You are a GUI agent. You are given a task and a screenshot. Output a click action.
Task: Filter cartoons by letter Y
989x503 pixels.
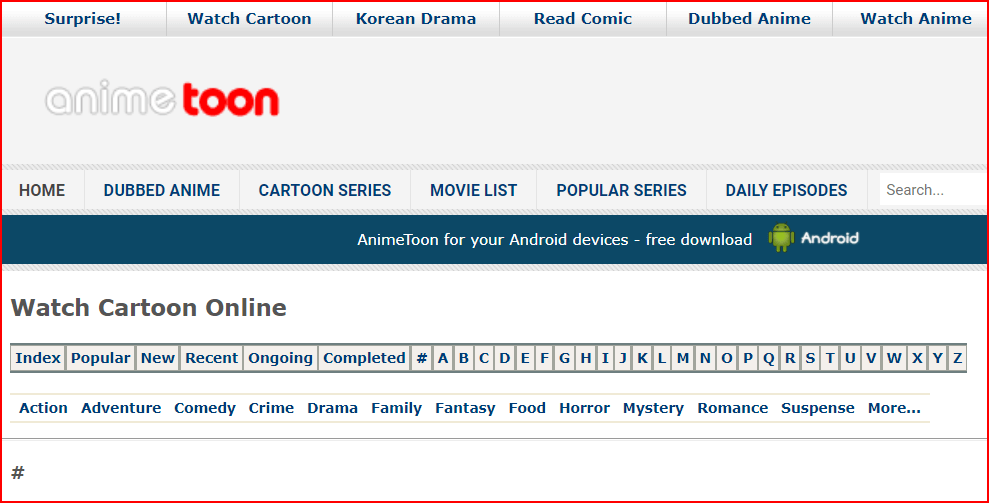(x=938, y=358)
